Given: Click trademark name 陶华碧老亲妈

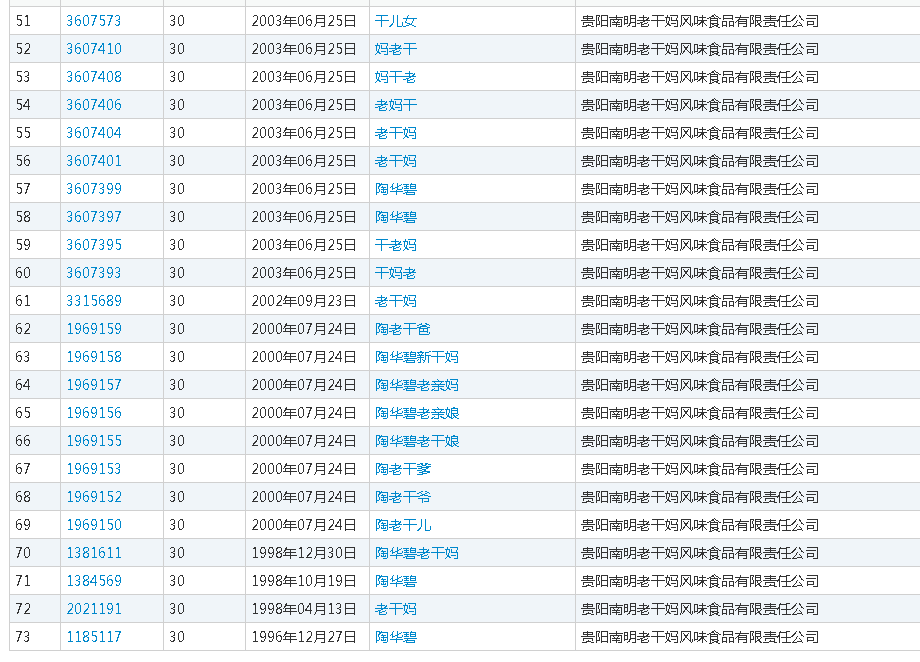Looking at the screenshot, I should (417, 385).
